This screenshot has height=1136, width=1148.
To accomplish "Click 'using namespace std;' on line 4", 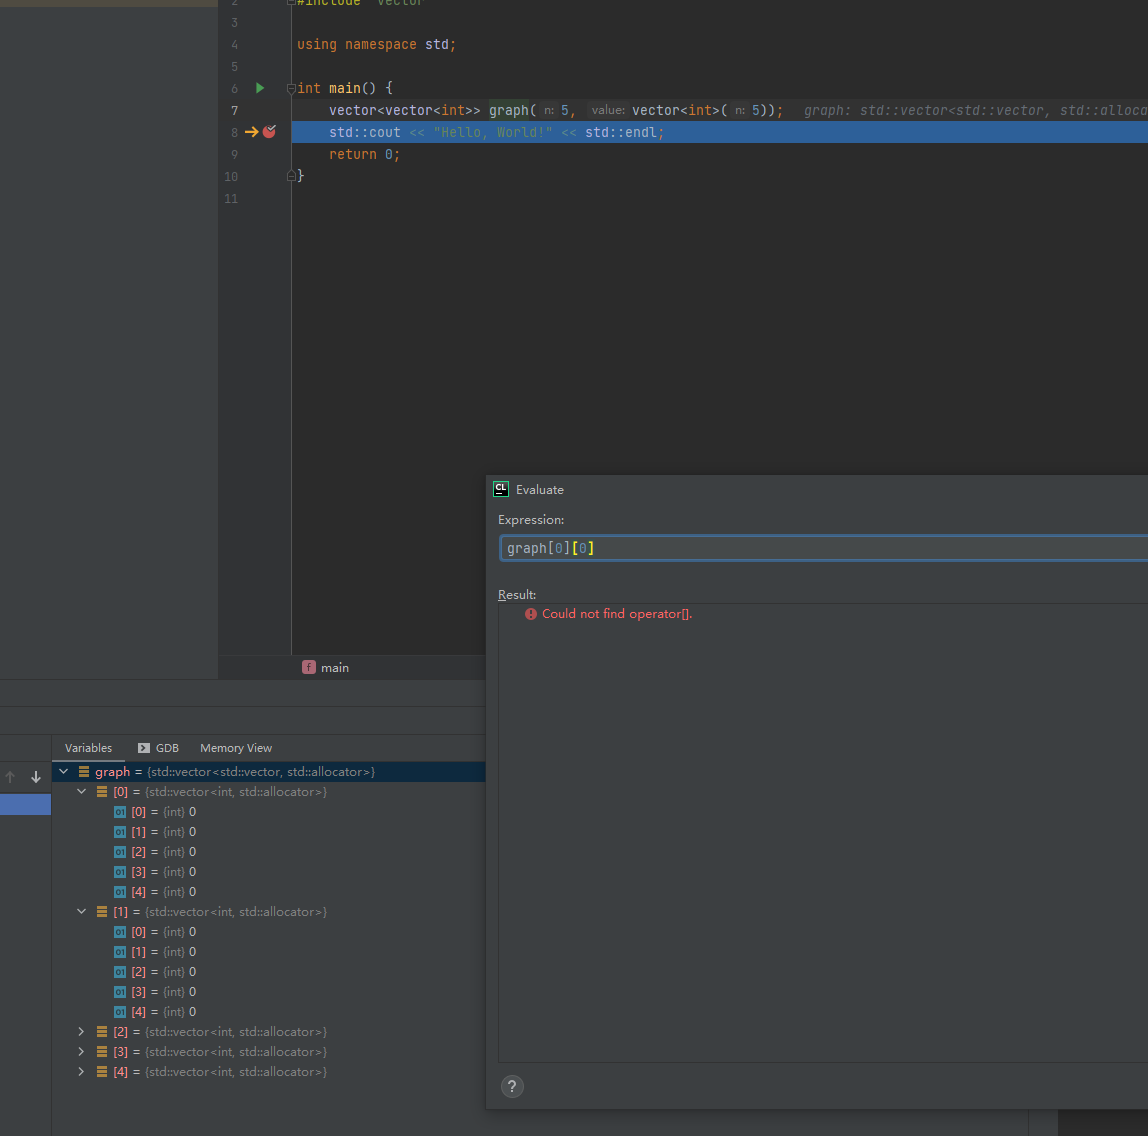I will tap(376, 45).
